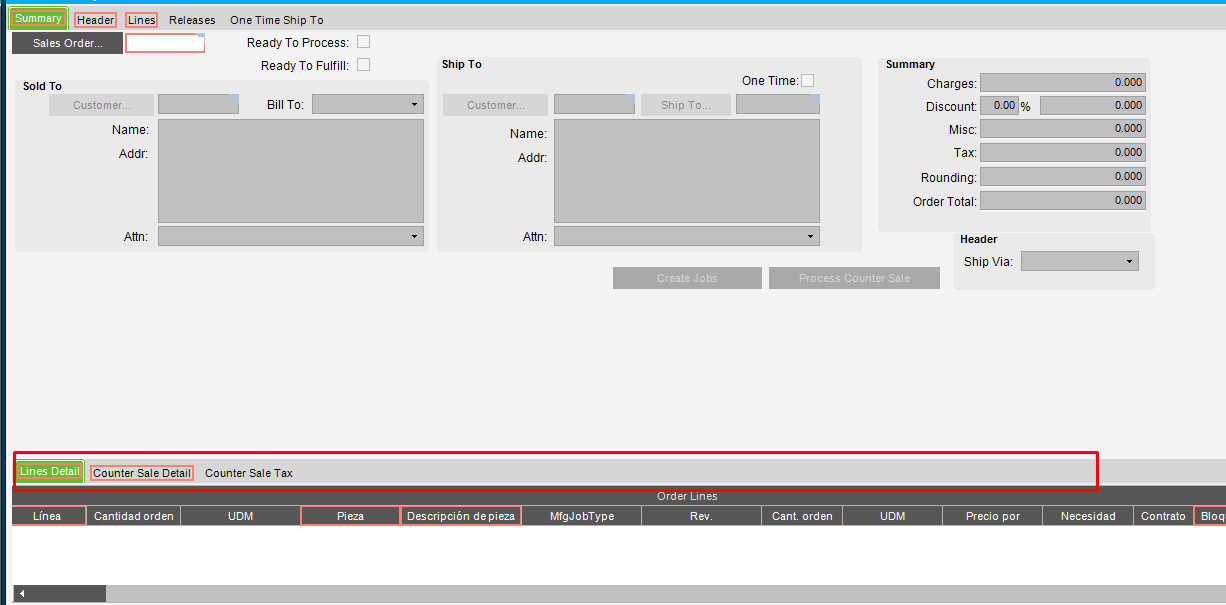Click the horizontal scrollbar left arrow
Image resolution: width=1226 pixels, height=605 pixels.
tap(22, 594)
